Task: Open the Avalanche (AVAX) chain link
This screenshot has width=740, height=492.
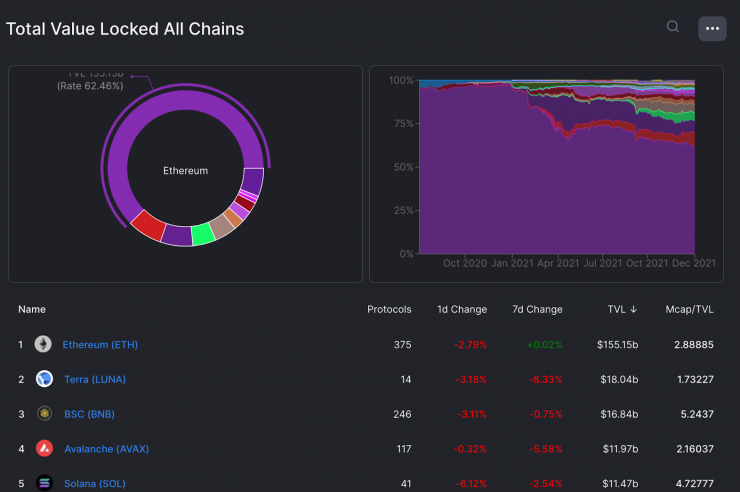Action: pos(107,449)
